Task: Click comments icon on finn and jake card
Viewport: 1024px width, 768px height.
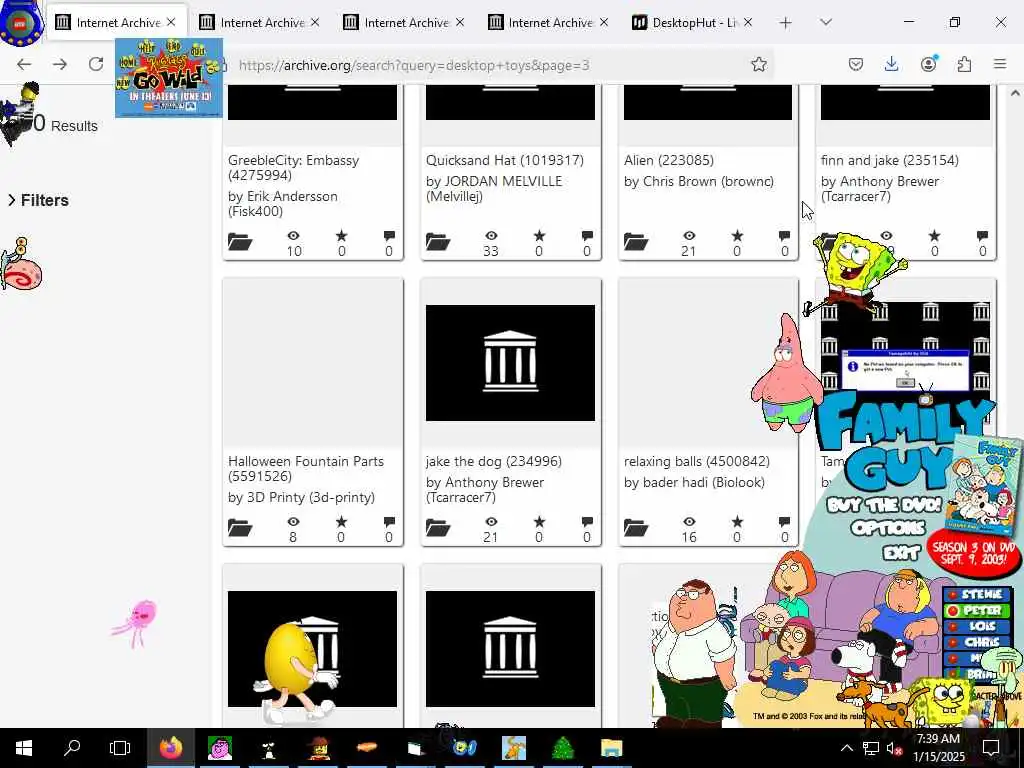Action: point(982,235)
